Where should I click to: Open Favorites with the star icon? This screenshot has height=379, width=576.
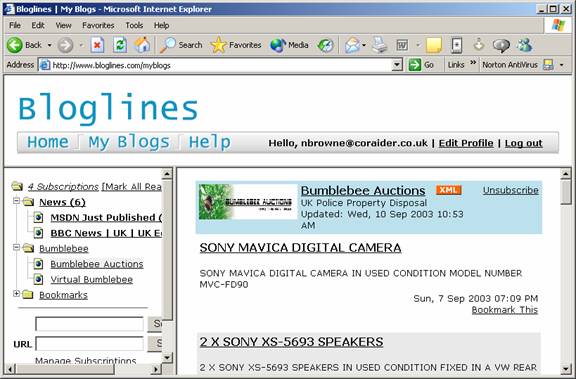[x=218, y=45]
